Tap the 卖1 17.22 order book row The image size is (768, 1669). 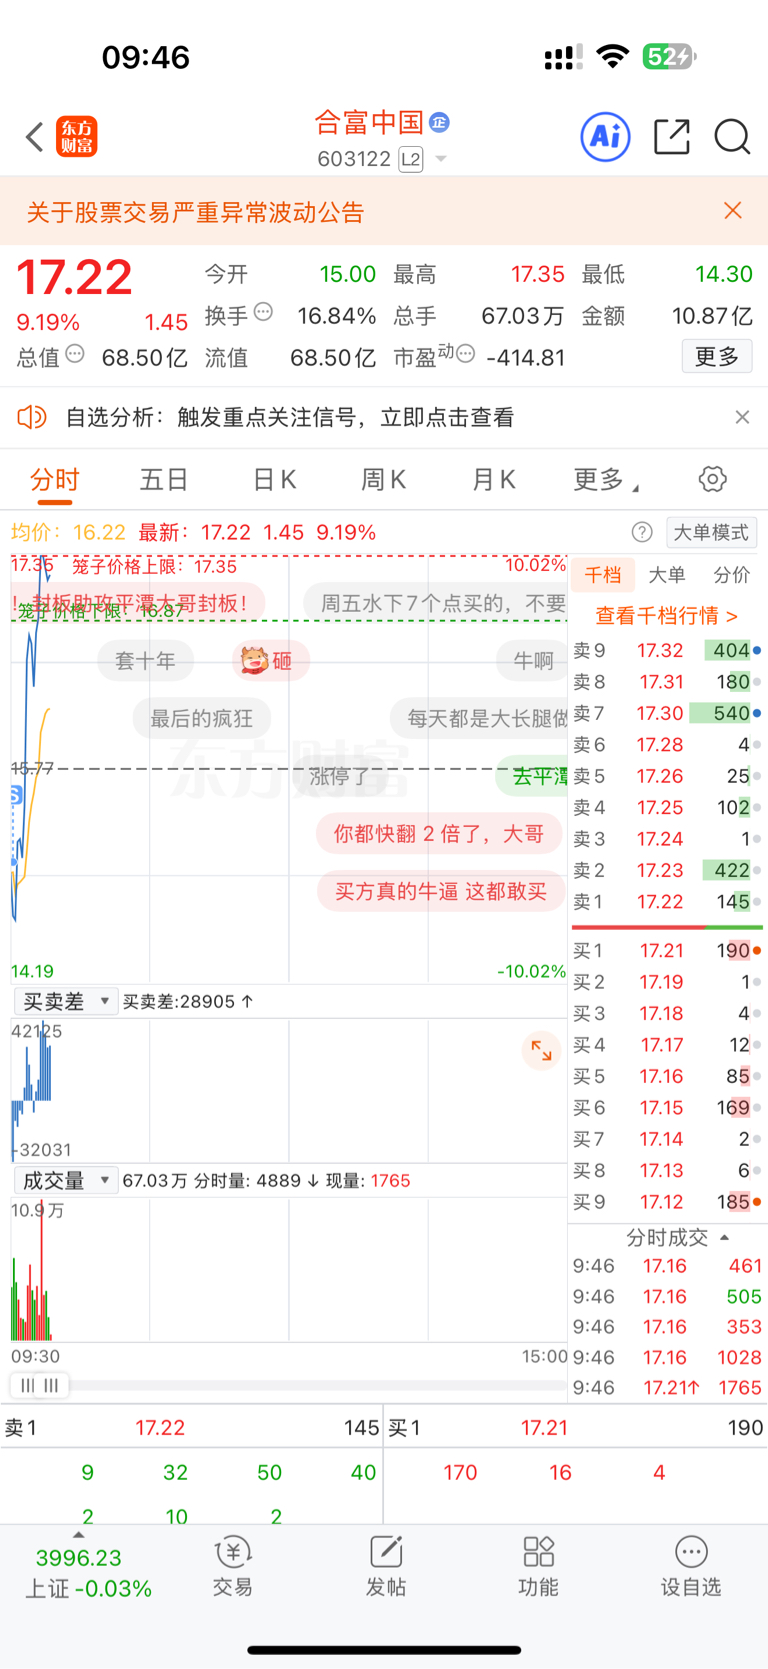(667, 901)
